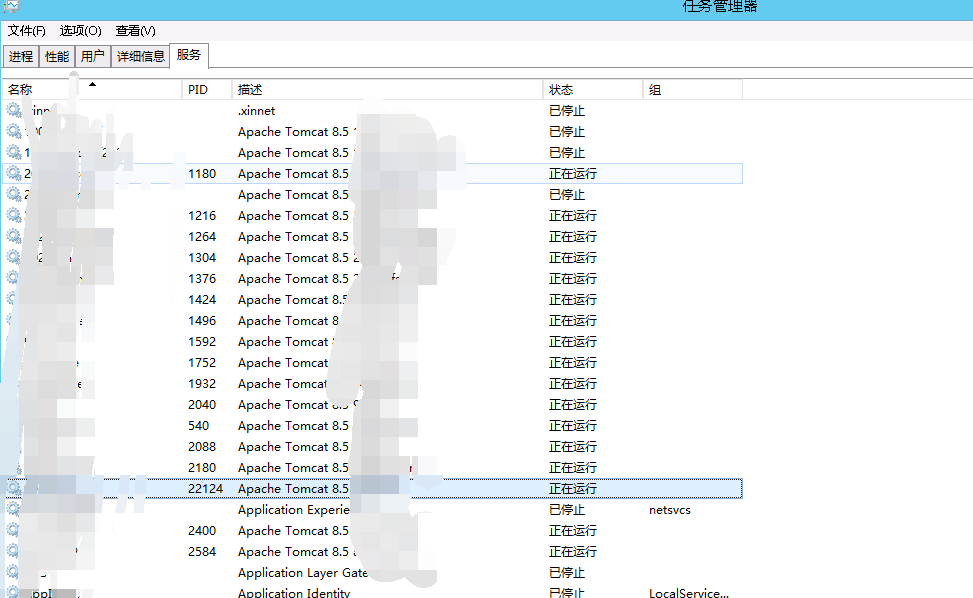Sort services by 名称 column header
Image resolution: width=973 pixels, height=598 pixels.
pyautogui.click(x=92, y=90)
